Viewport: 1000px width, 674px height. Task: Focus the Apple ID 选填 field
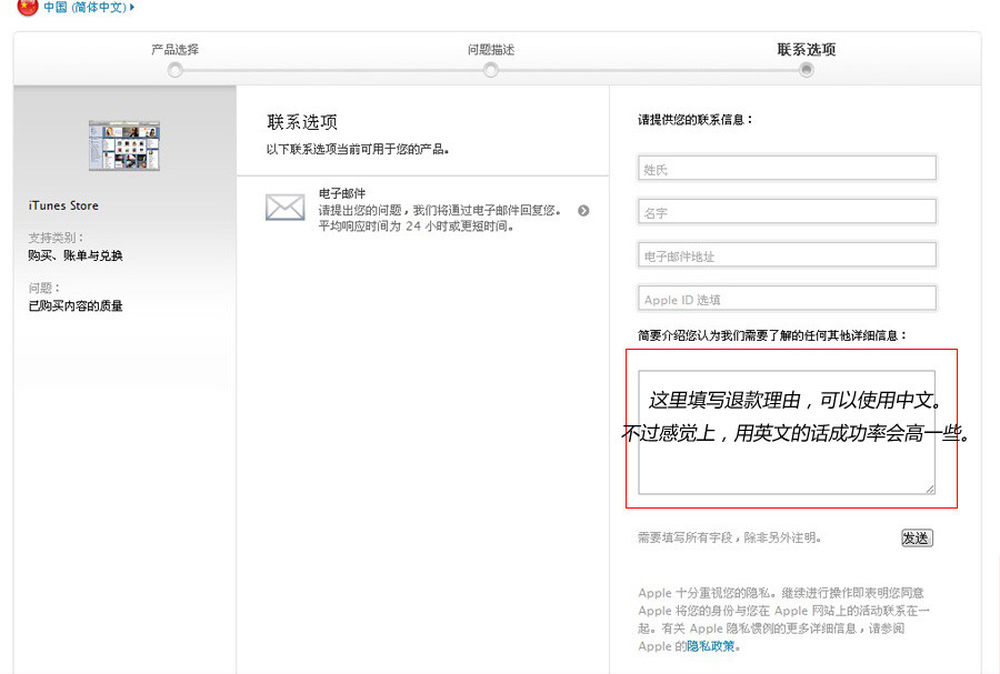point(787,298)
